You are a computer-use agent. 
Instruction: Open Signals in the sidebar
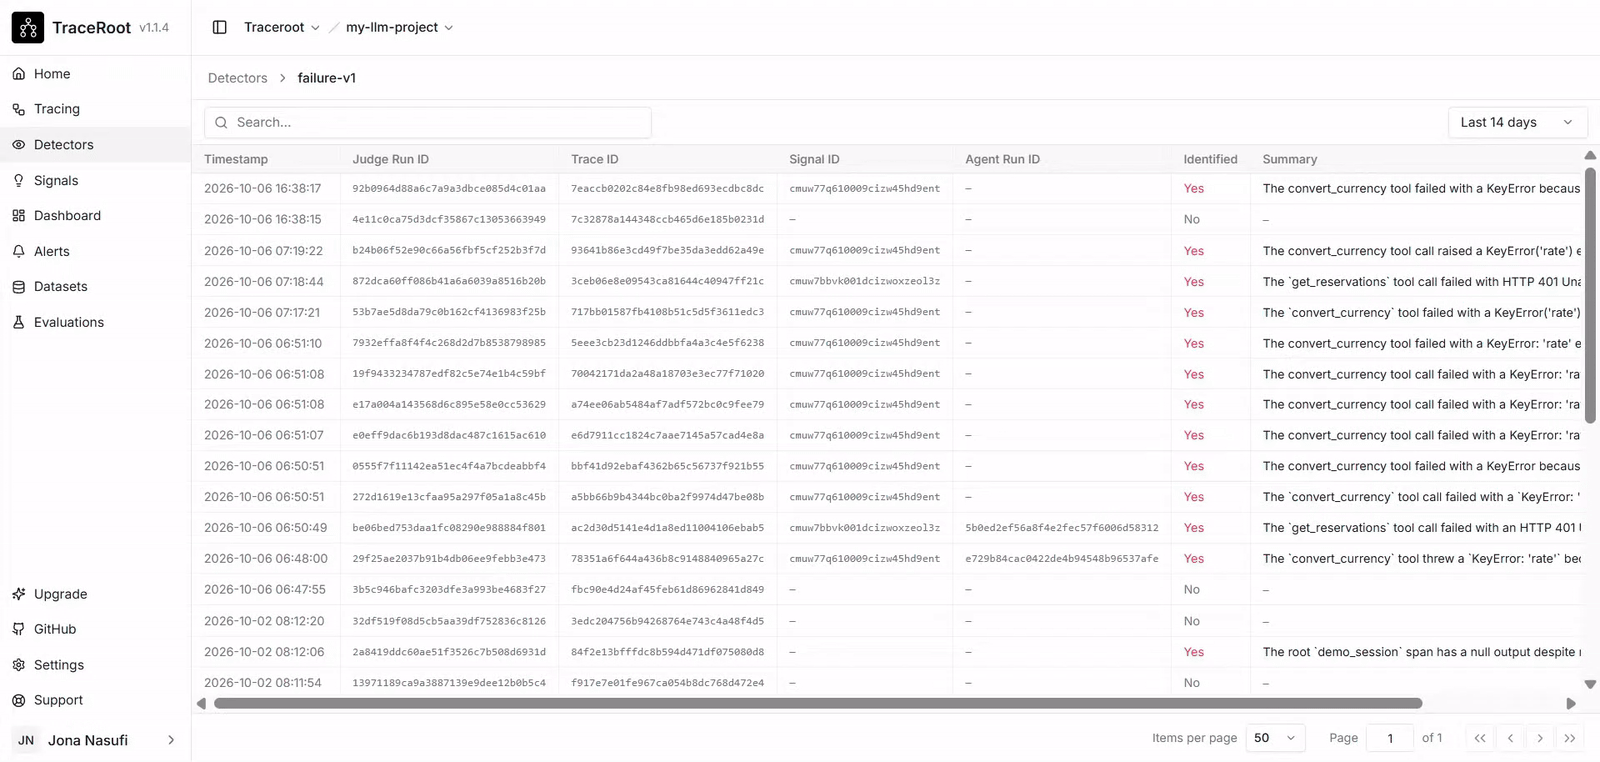click(x=96, y=181)
